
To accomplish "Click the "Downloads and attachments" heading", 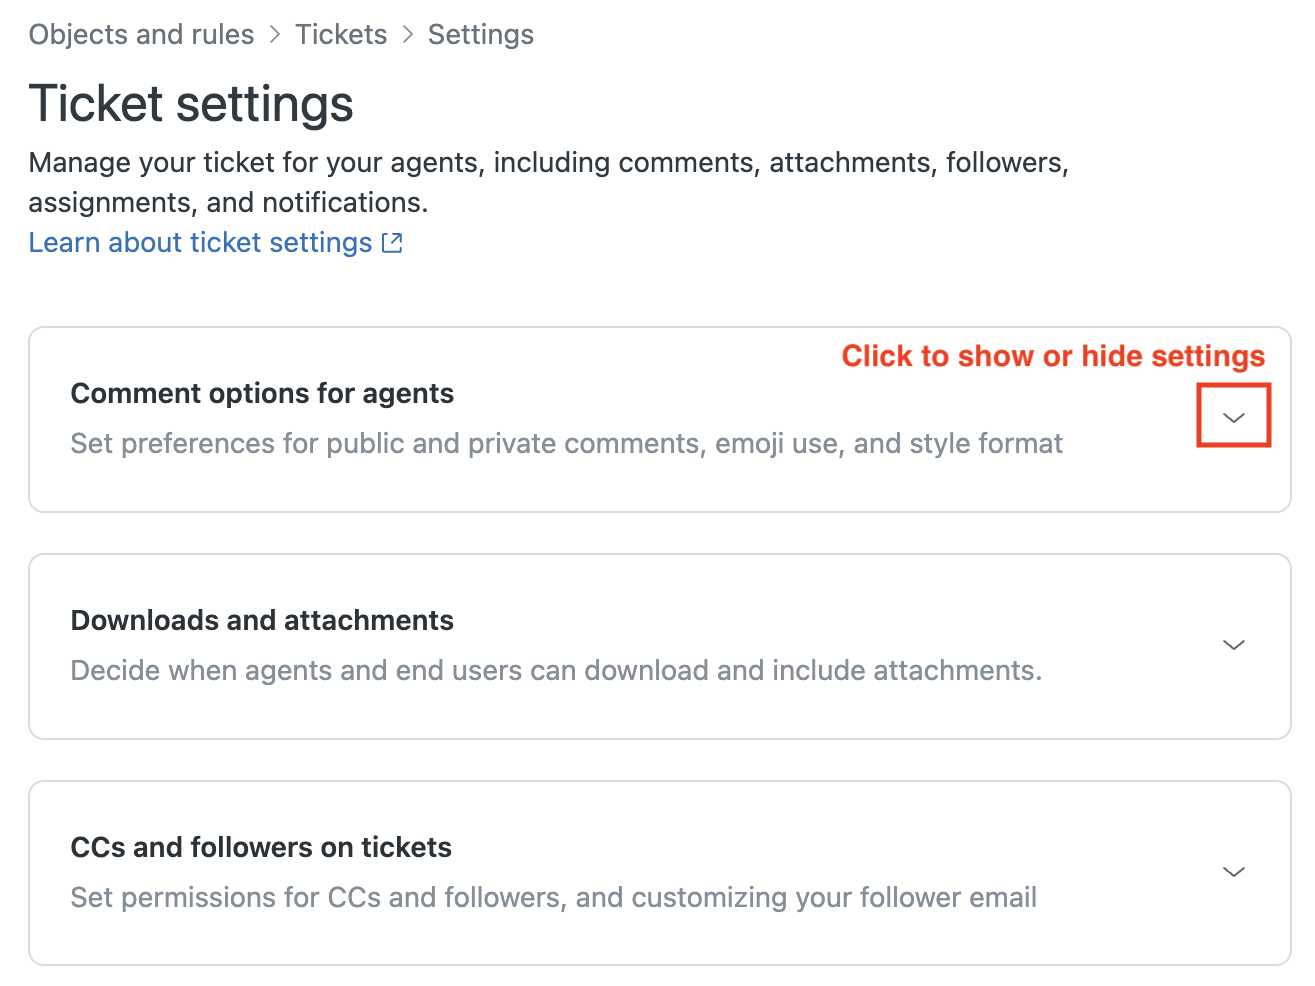I will tap(262, 621).
